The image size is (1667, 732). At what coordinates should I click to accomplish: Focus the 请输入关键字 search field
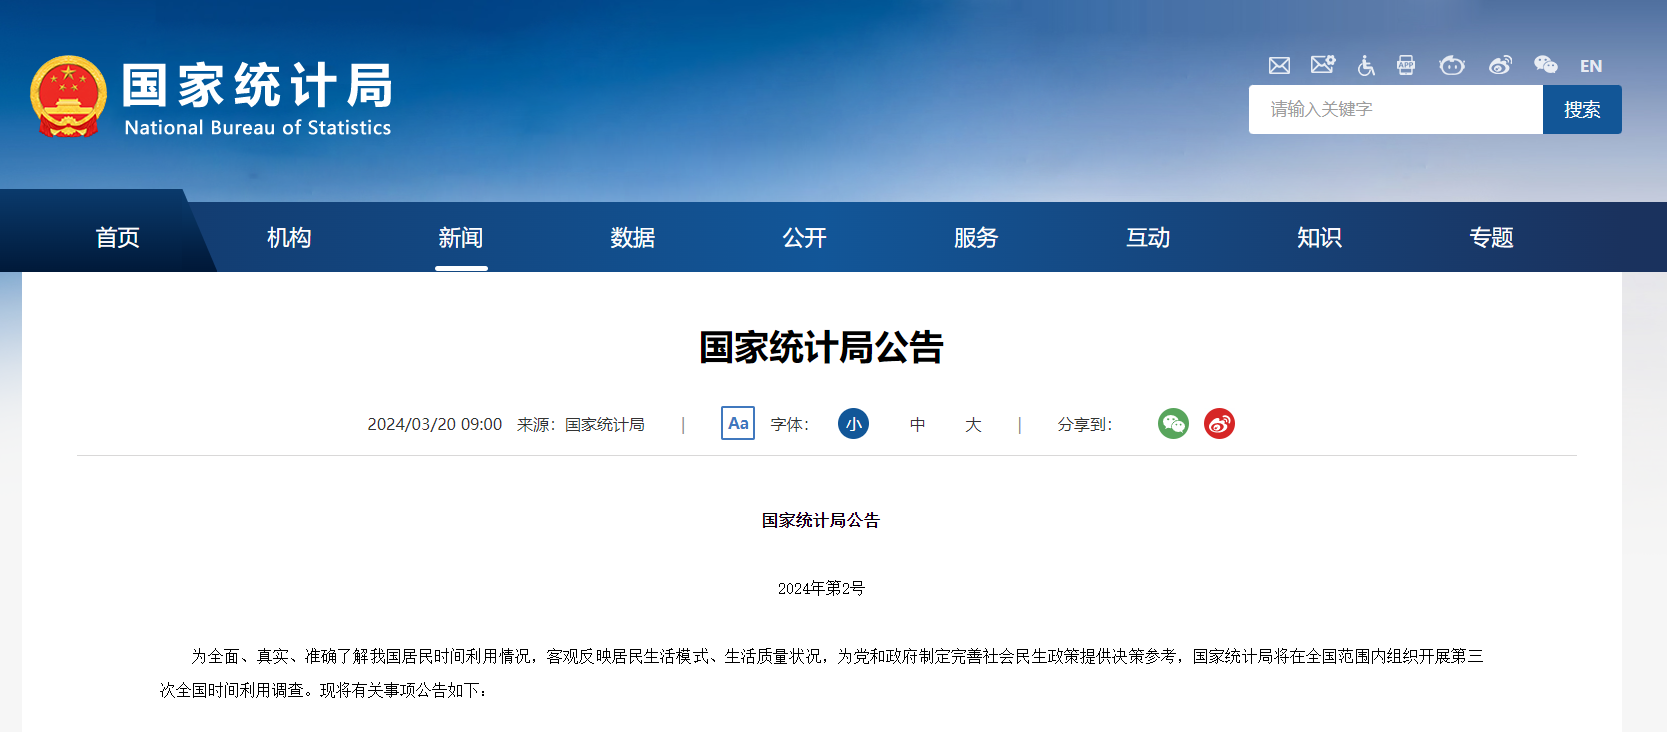pos(1395,109)
